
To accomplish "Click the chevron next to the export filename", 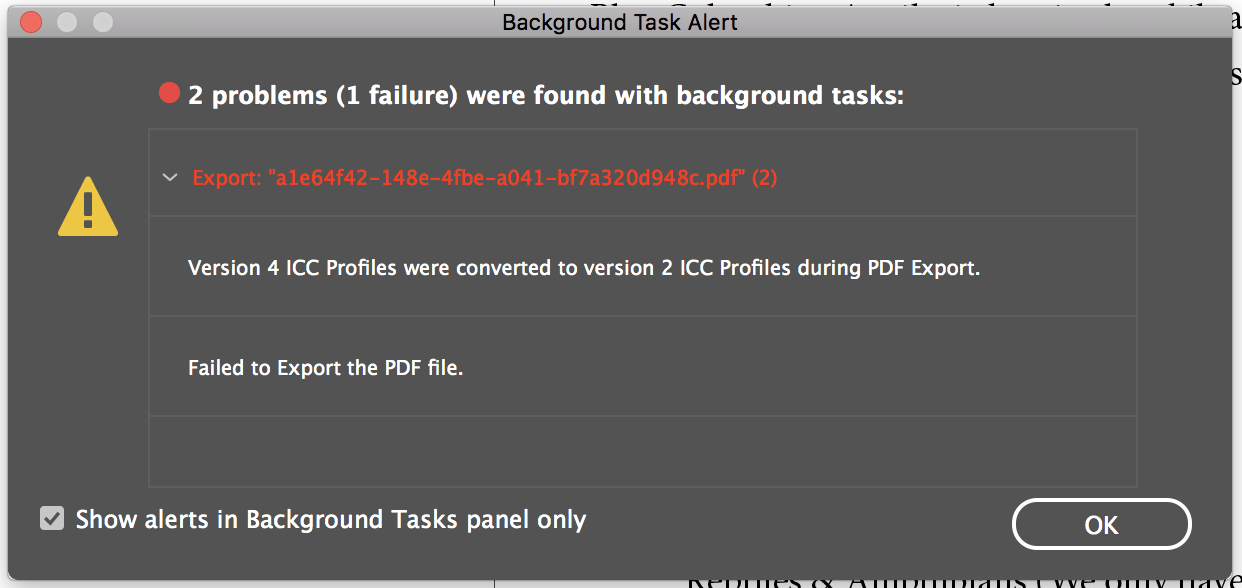I will 170,177.
